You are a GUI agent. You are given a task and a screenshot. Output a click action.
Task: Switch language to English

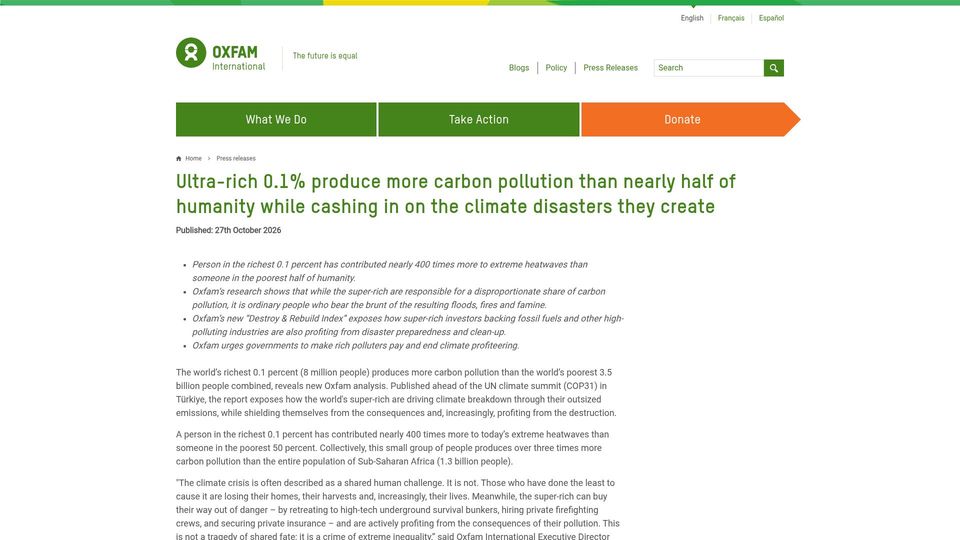pos(692,18)
